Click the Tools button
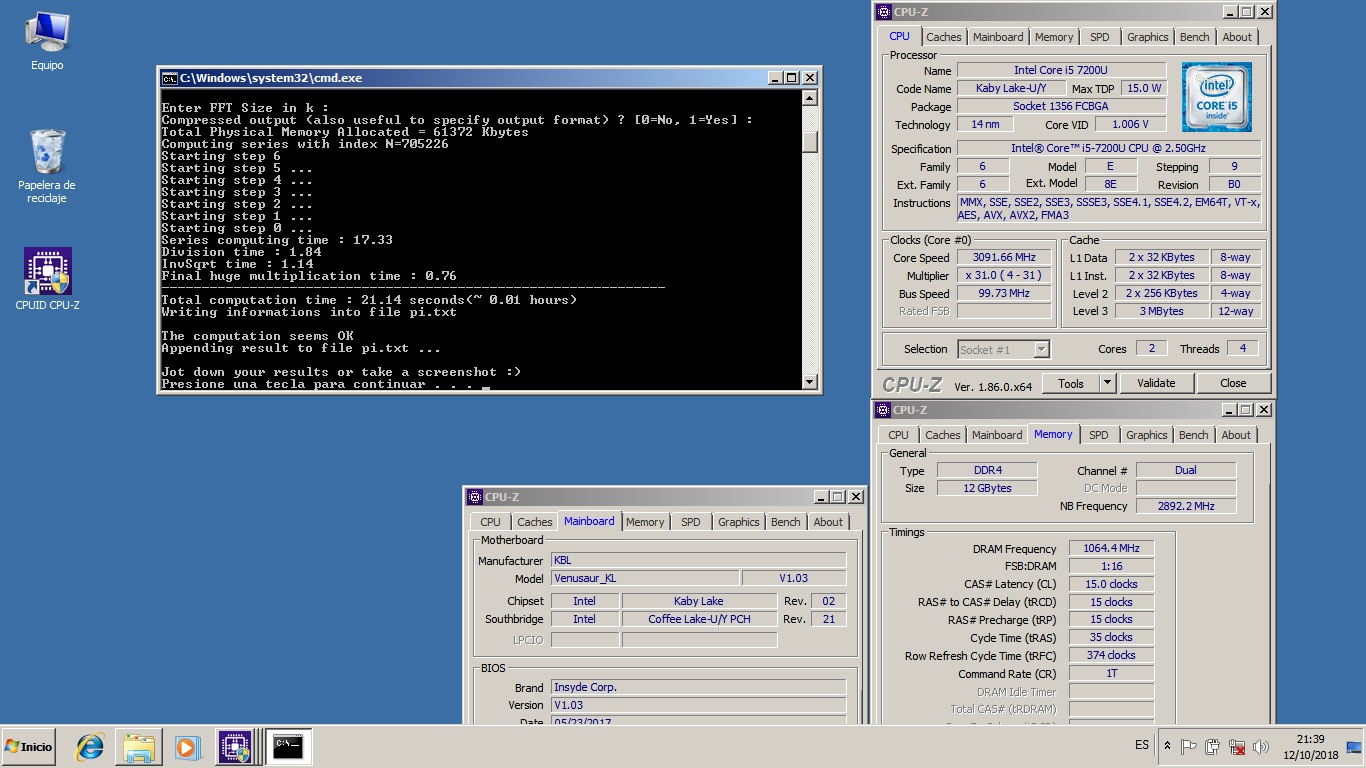 [x=1071, y=383]
